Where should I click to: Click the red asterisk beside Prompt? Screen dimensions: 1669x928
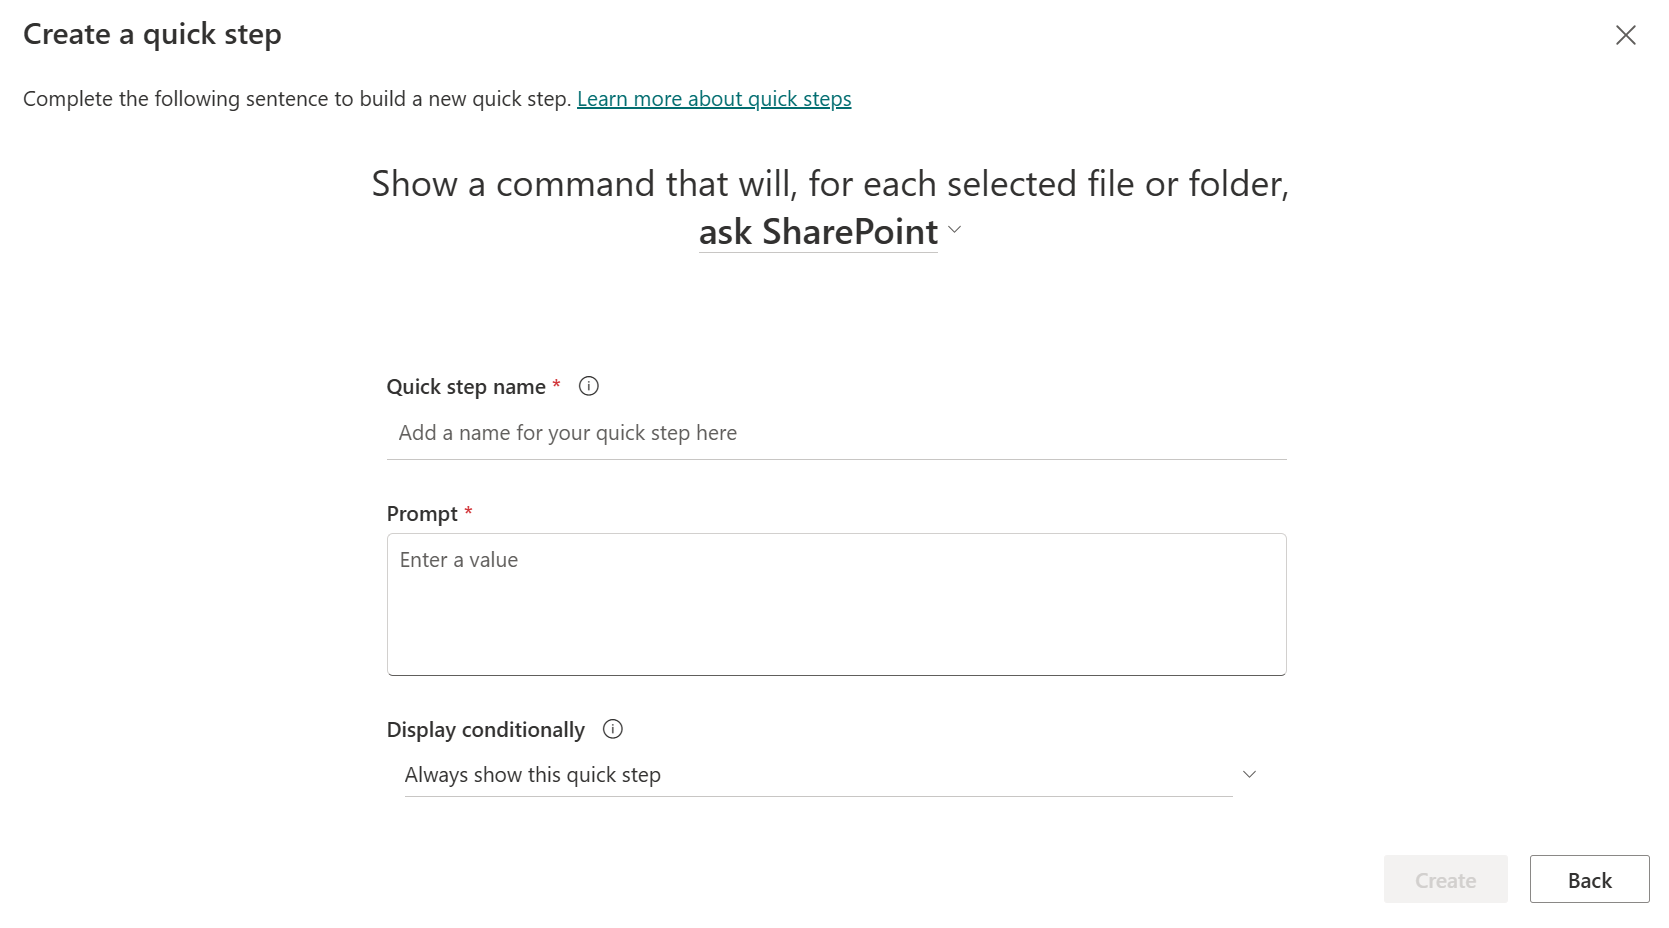tap(468, 512)
